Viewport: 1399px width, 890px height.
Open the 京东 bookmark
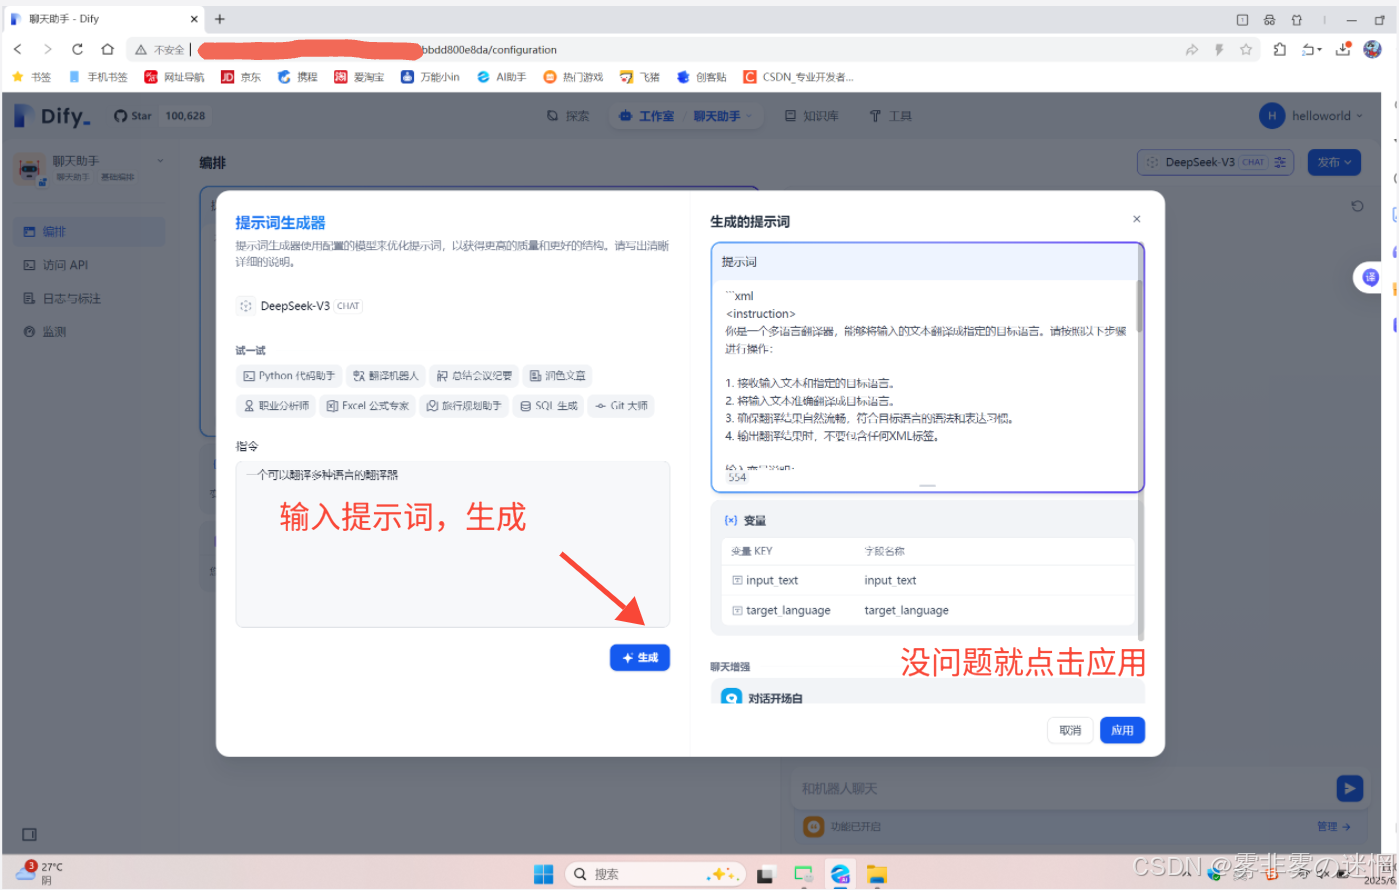[241, 77]
